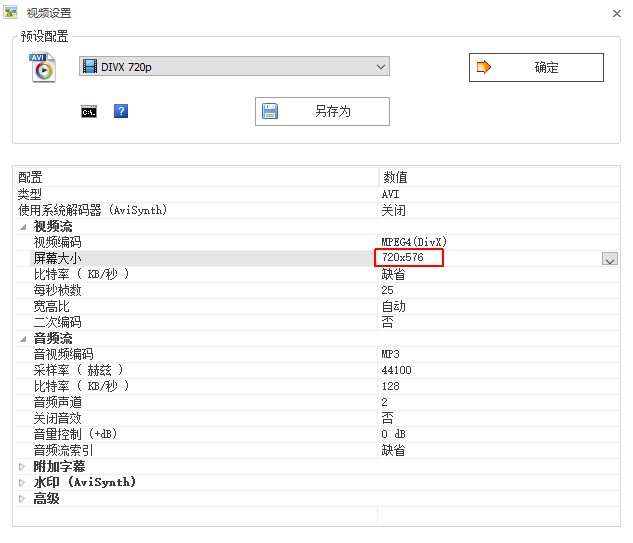Select the 二次编码 row
The image size is (633, 543).
(317, 322)
